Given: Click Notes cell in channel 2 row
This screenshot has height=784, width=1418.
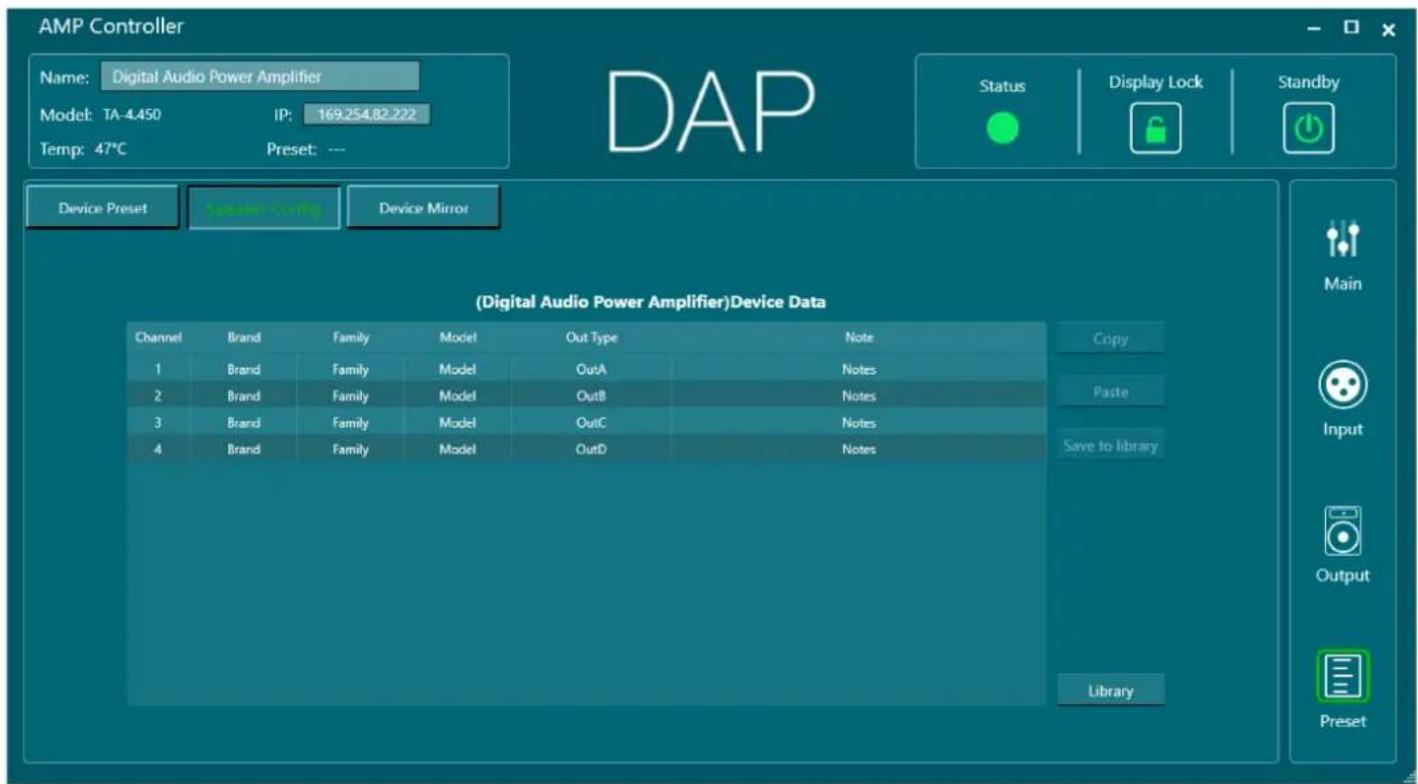Looking at the screenshot, I should click(859, 395).
